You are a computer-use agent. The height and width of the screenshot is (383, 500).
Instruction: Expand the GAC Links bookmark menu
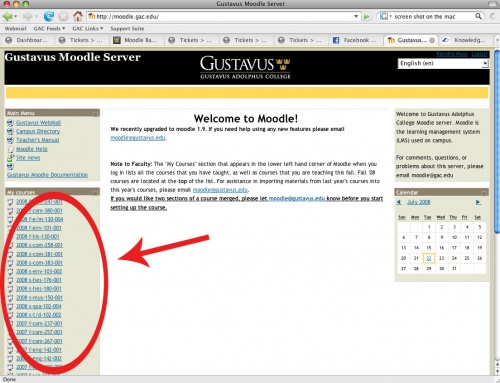coord(88,29)
